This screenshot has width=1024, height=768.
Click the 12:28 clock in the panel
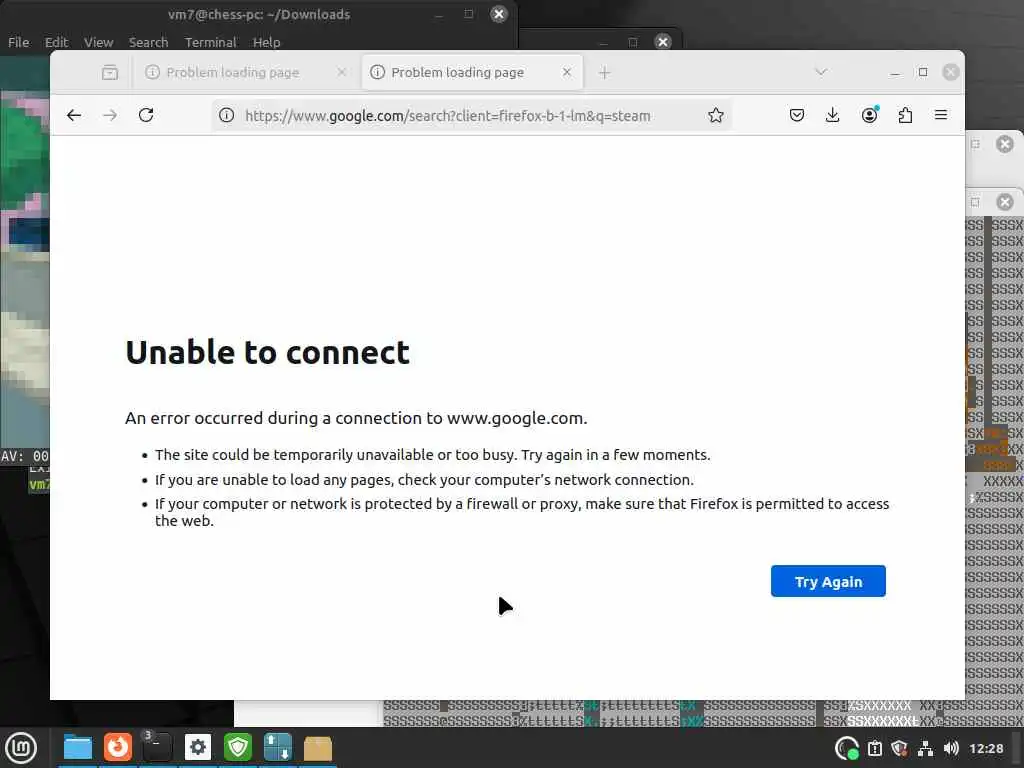point(986,748)
